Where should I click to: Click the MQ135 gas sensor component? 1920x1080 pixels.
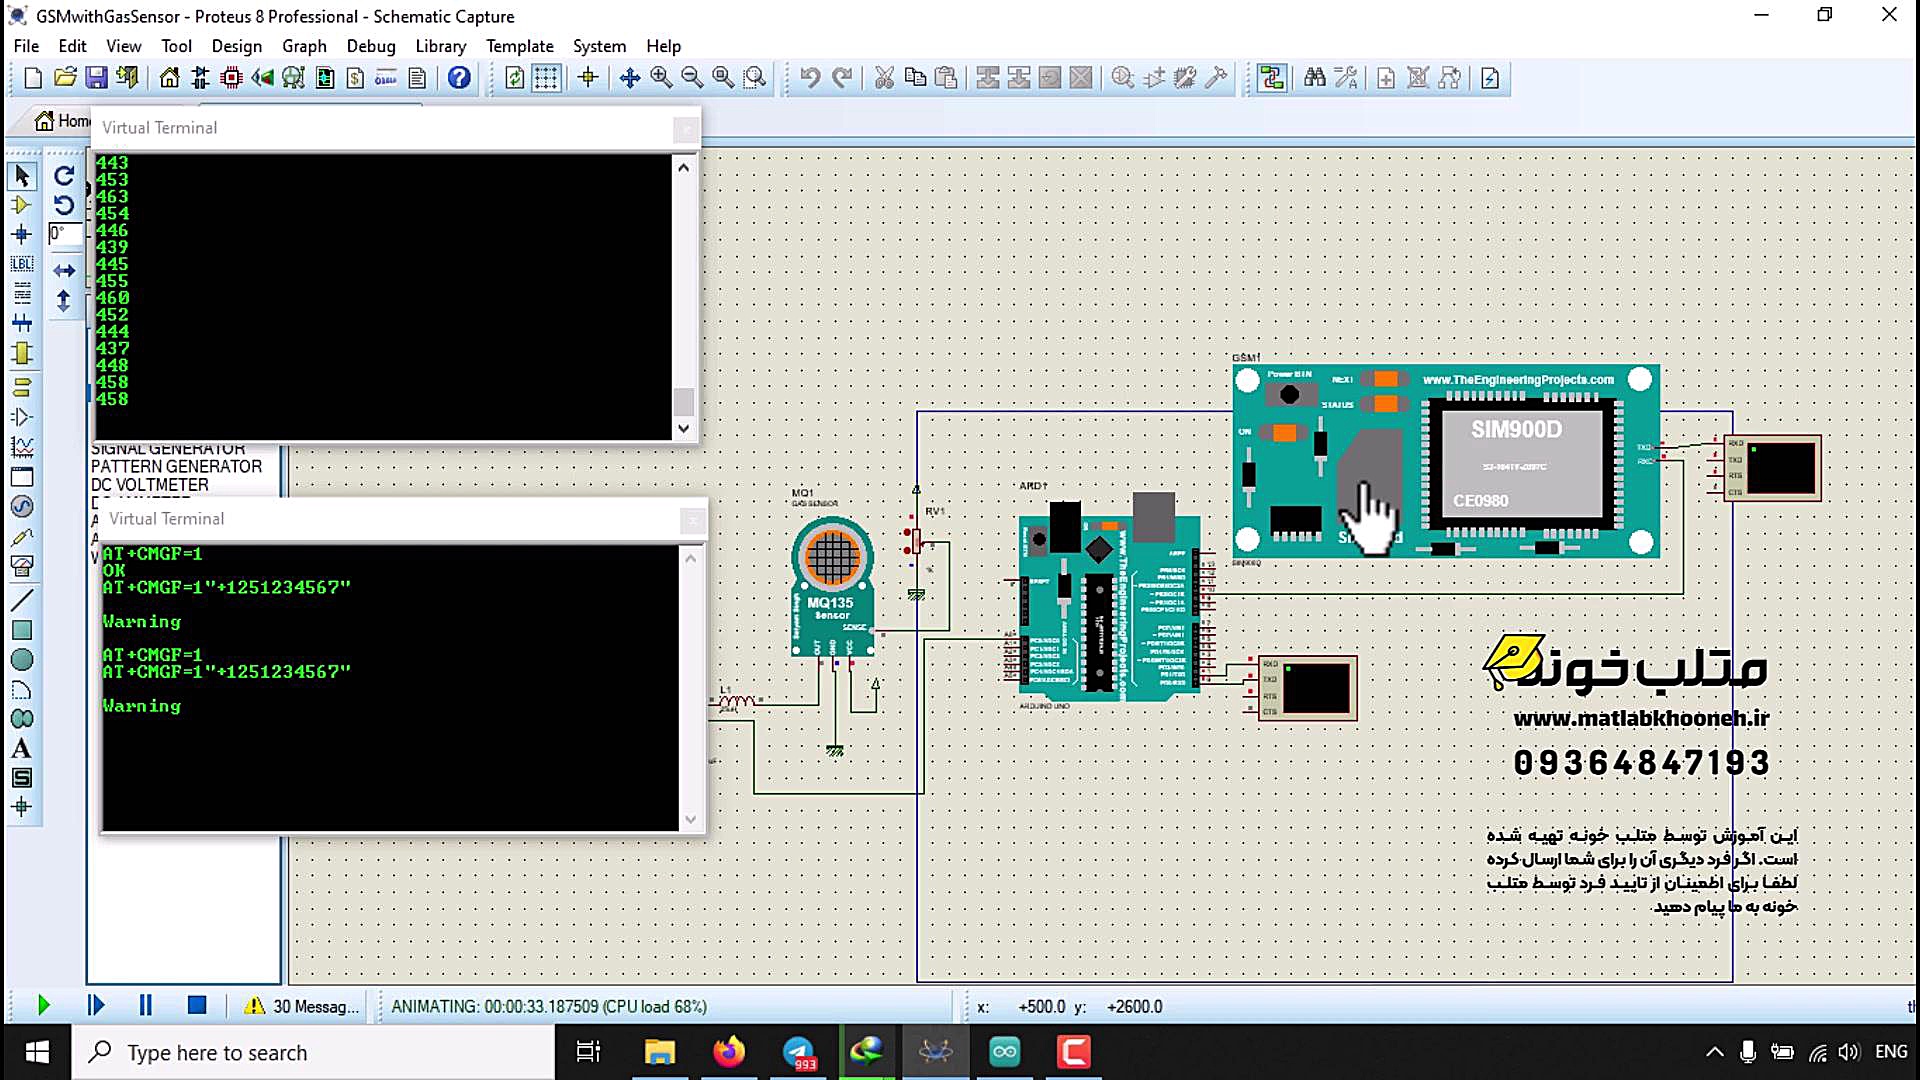832,586
